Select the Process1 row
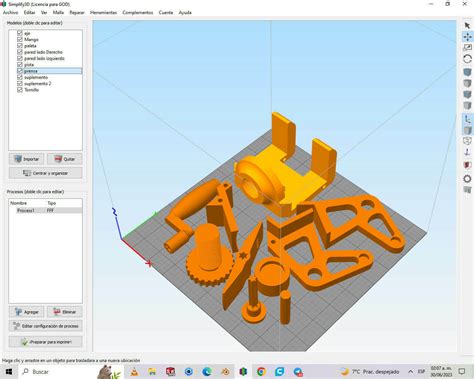Viewport: 474px width, 379px height. pyautogui.click(x=45, y=210)
